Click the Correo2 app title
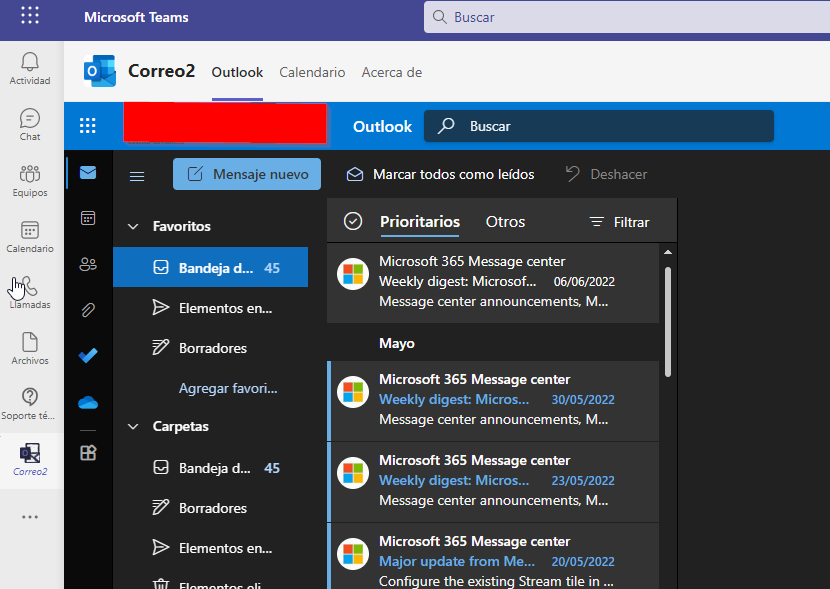 (161, 71)
